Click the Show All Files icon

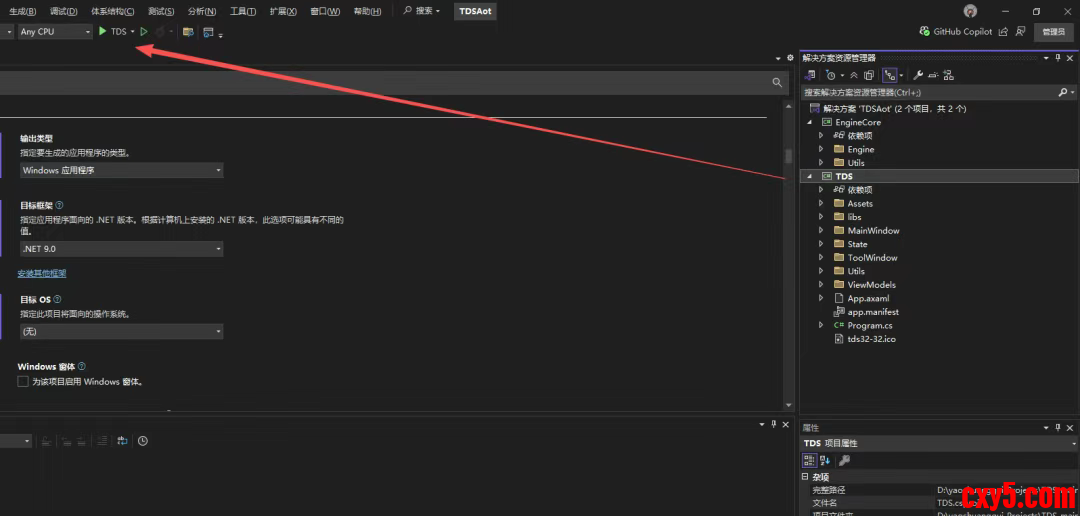tap(869, 75)
